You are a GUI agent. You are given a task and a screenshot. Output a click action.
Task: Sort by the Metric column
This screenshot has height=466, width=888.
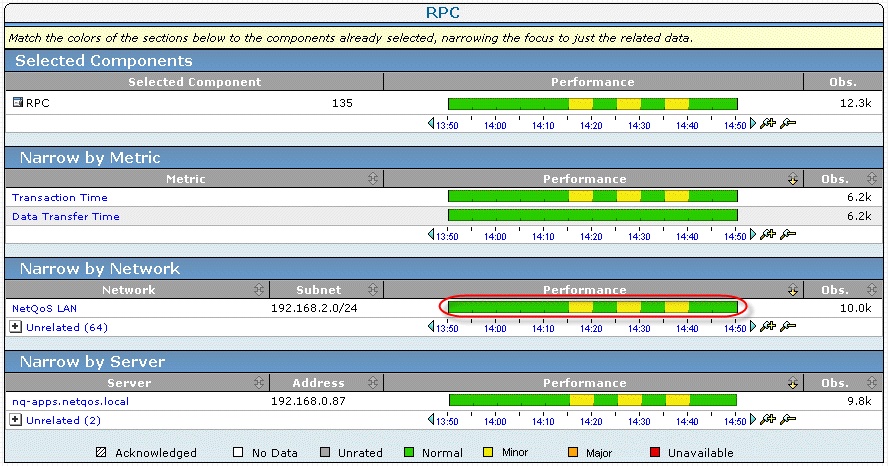(x=372, y=179)
